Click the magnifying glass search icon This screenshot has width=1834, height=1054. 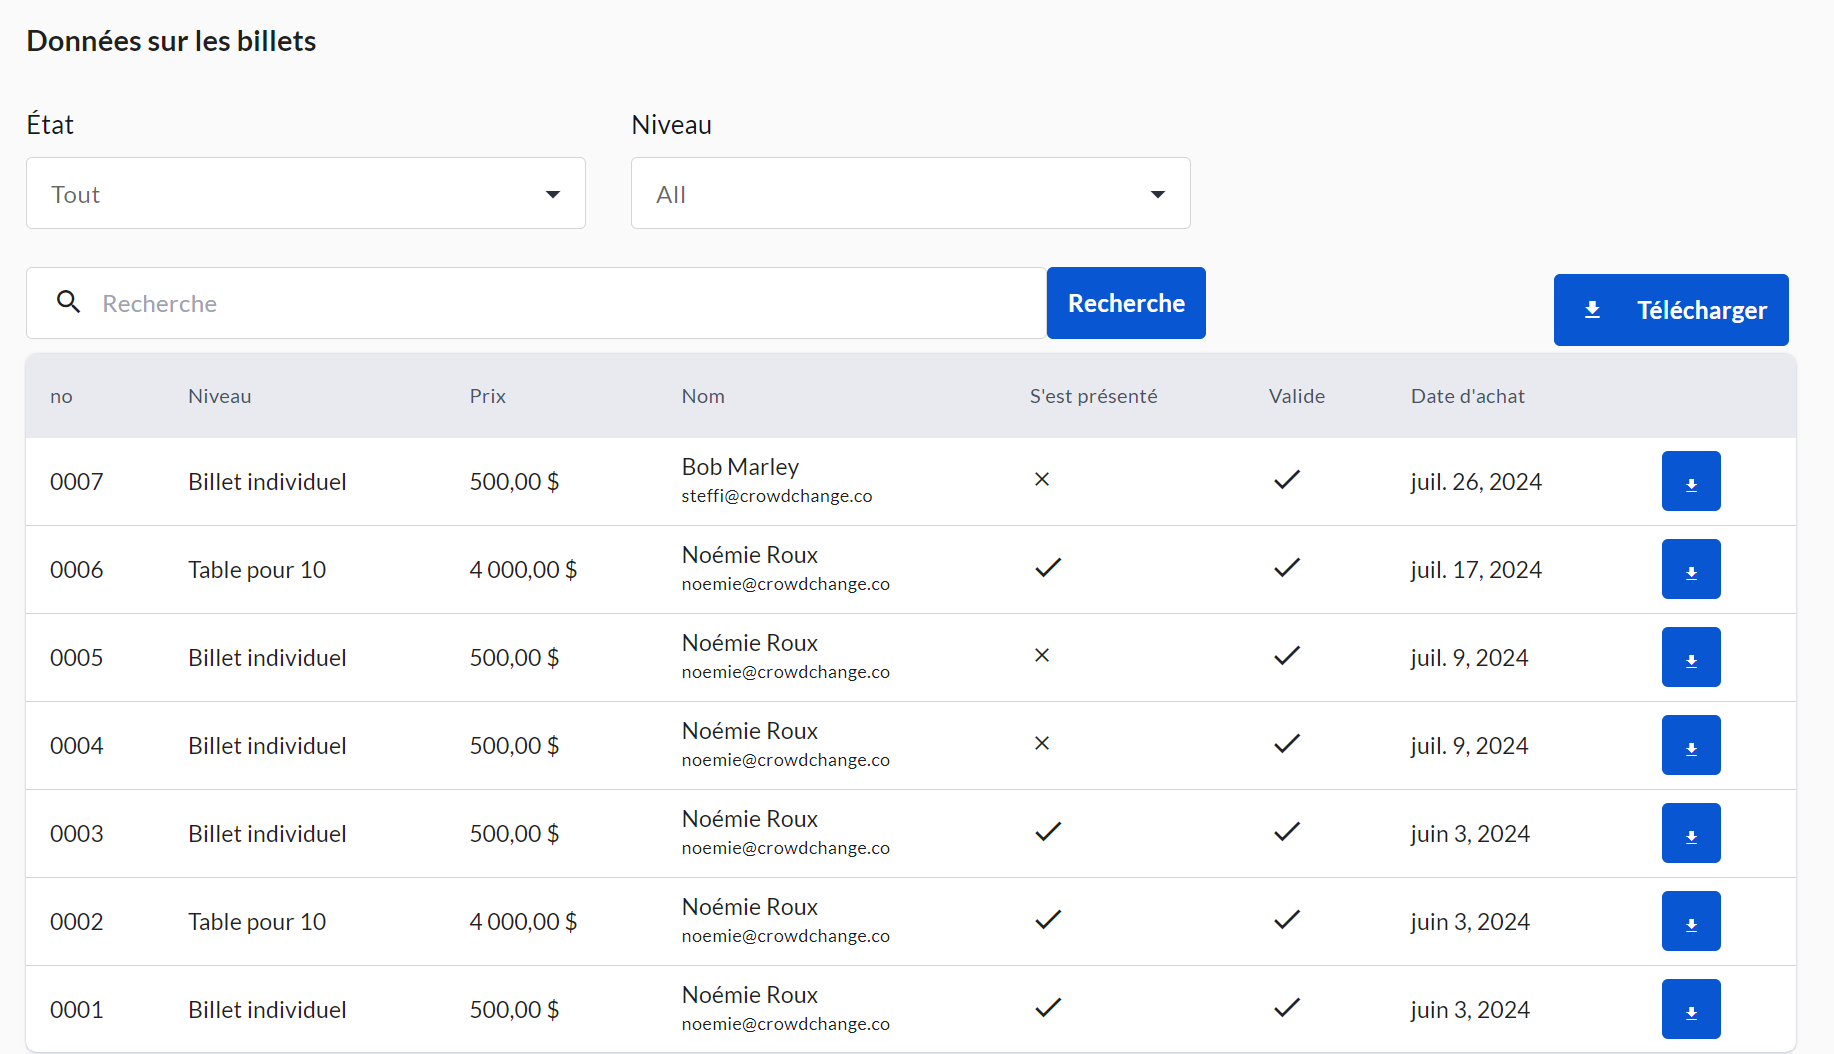68,302
